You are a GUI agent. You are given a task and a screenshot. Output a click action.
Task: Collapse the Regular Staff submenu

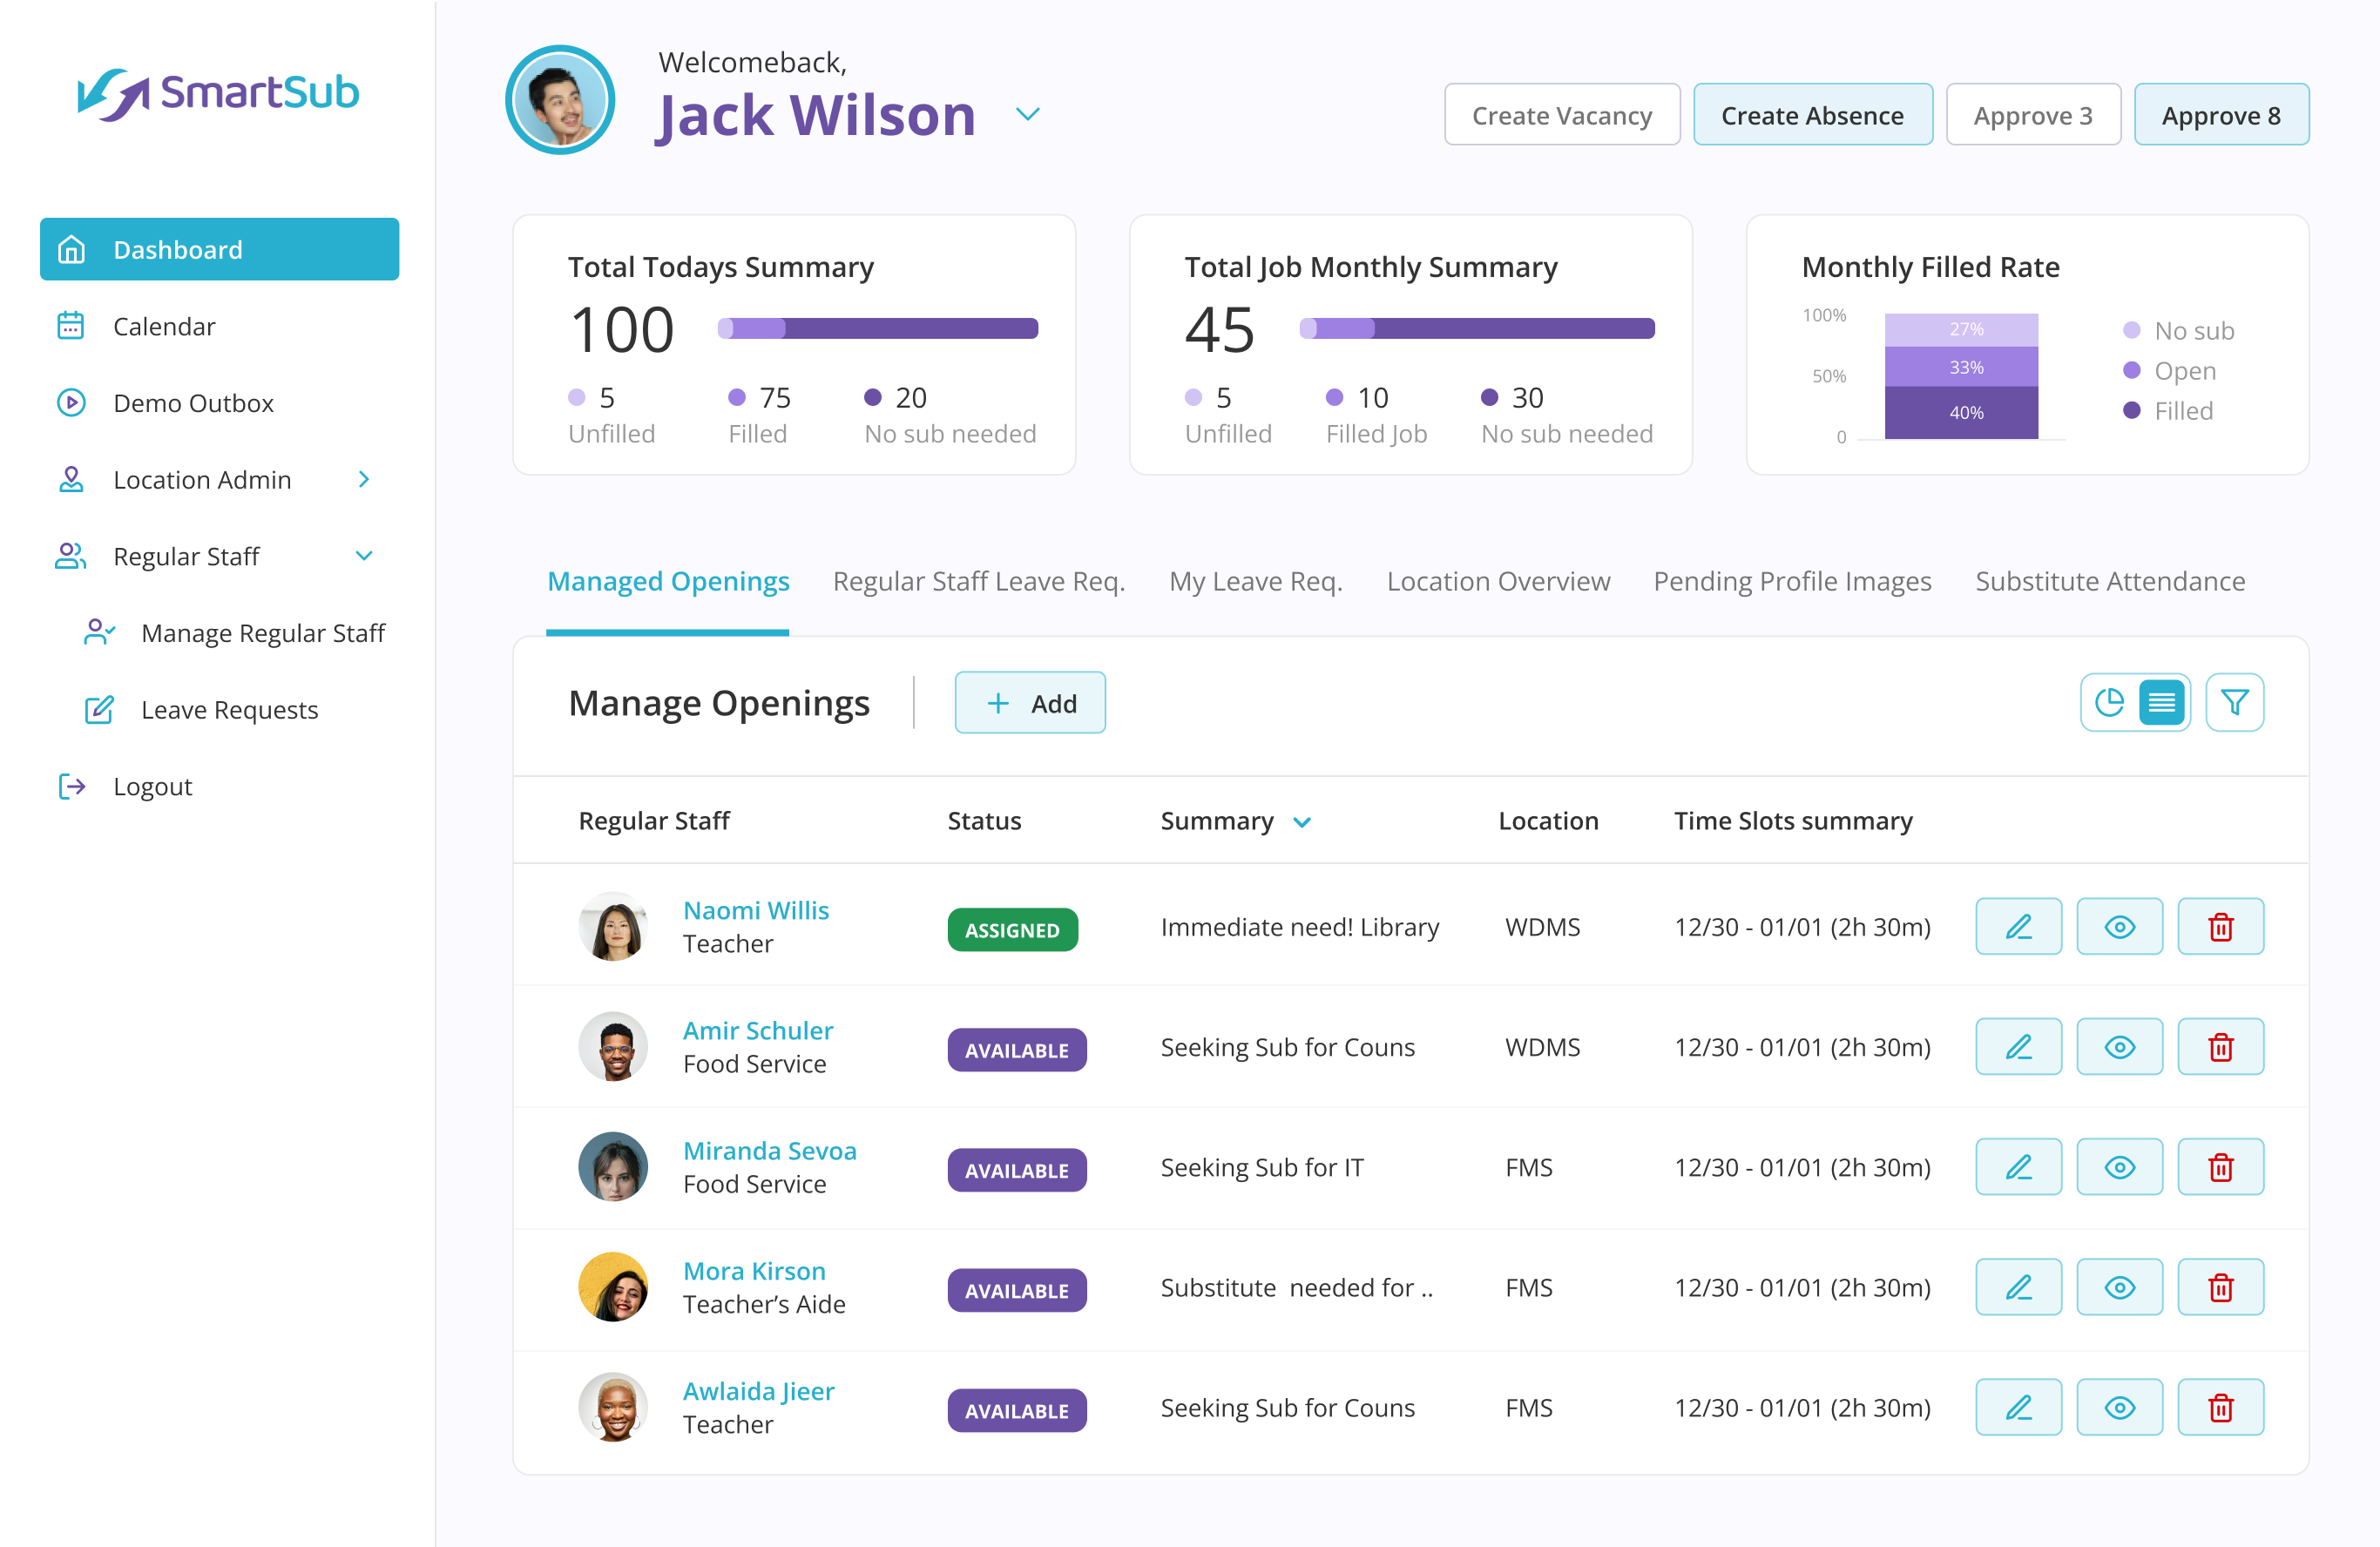[364, 556]
